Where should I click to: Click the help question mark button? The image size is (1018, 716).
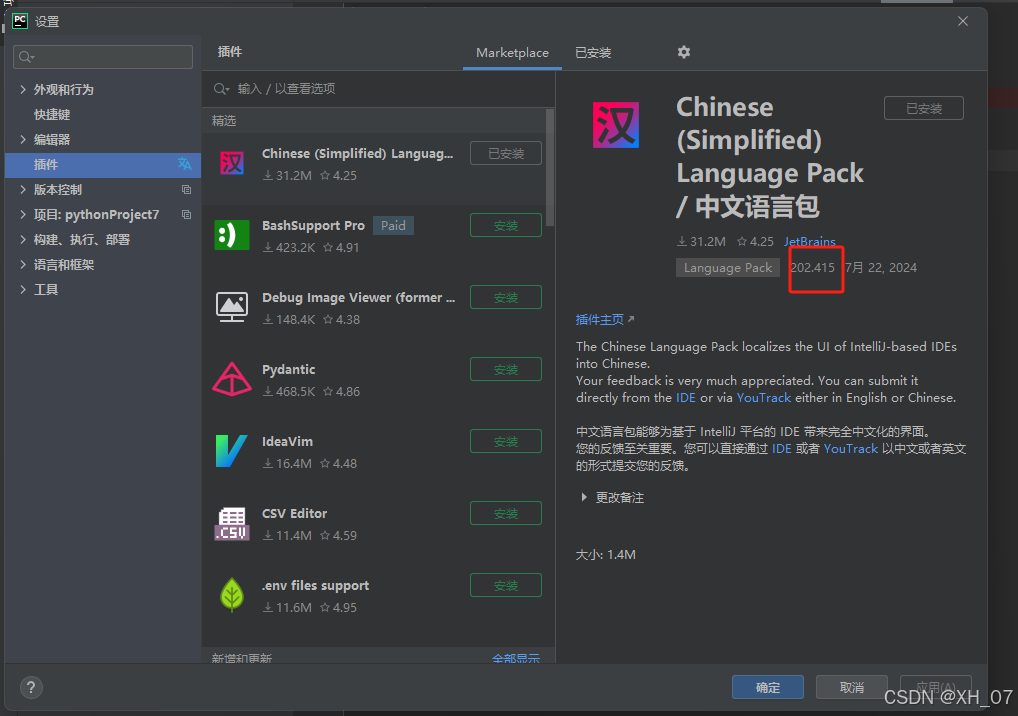coord(31,687)
